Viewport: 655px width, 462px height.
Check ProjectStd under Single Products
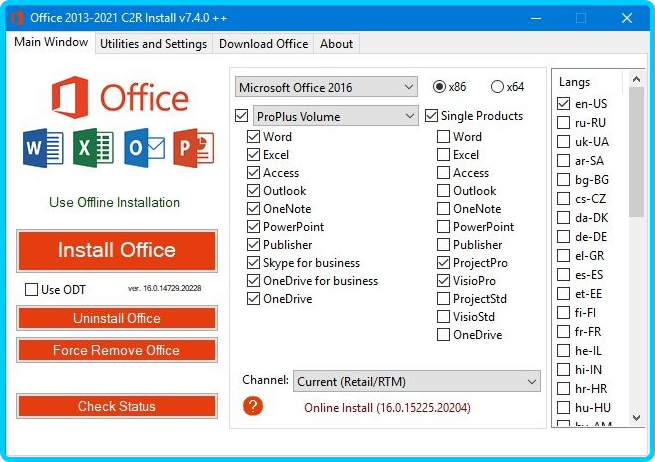[443, 298]
